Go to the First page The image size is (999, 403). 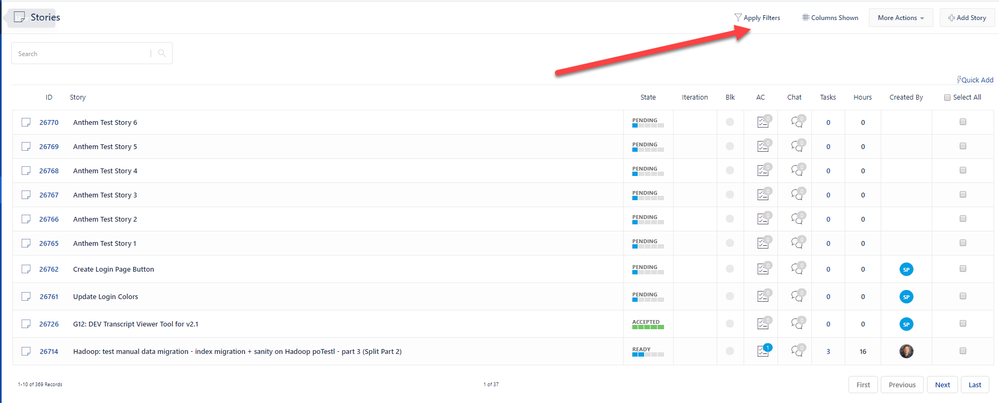(x=863, y=385)
